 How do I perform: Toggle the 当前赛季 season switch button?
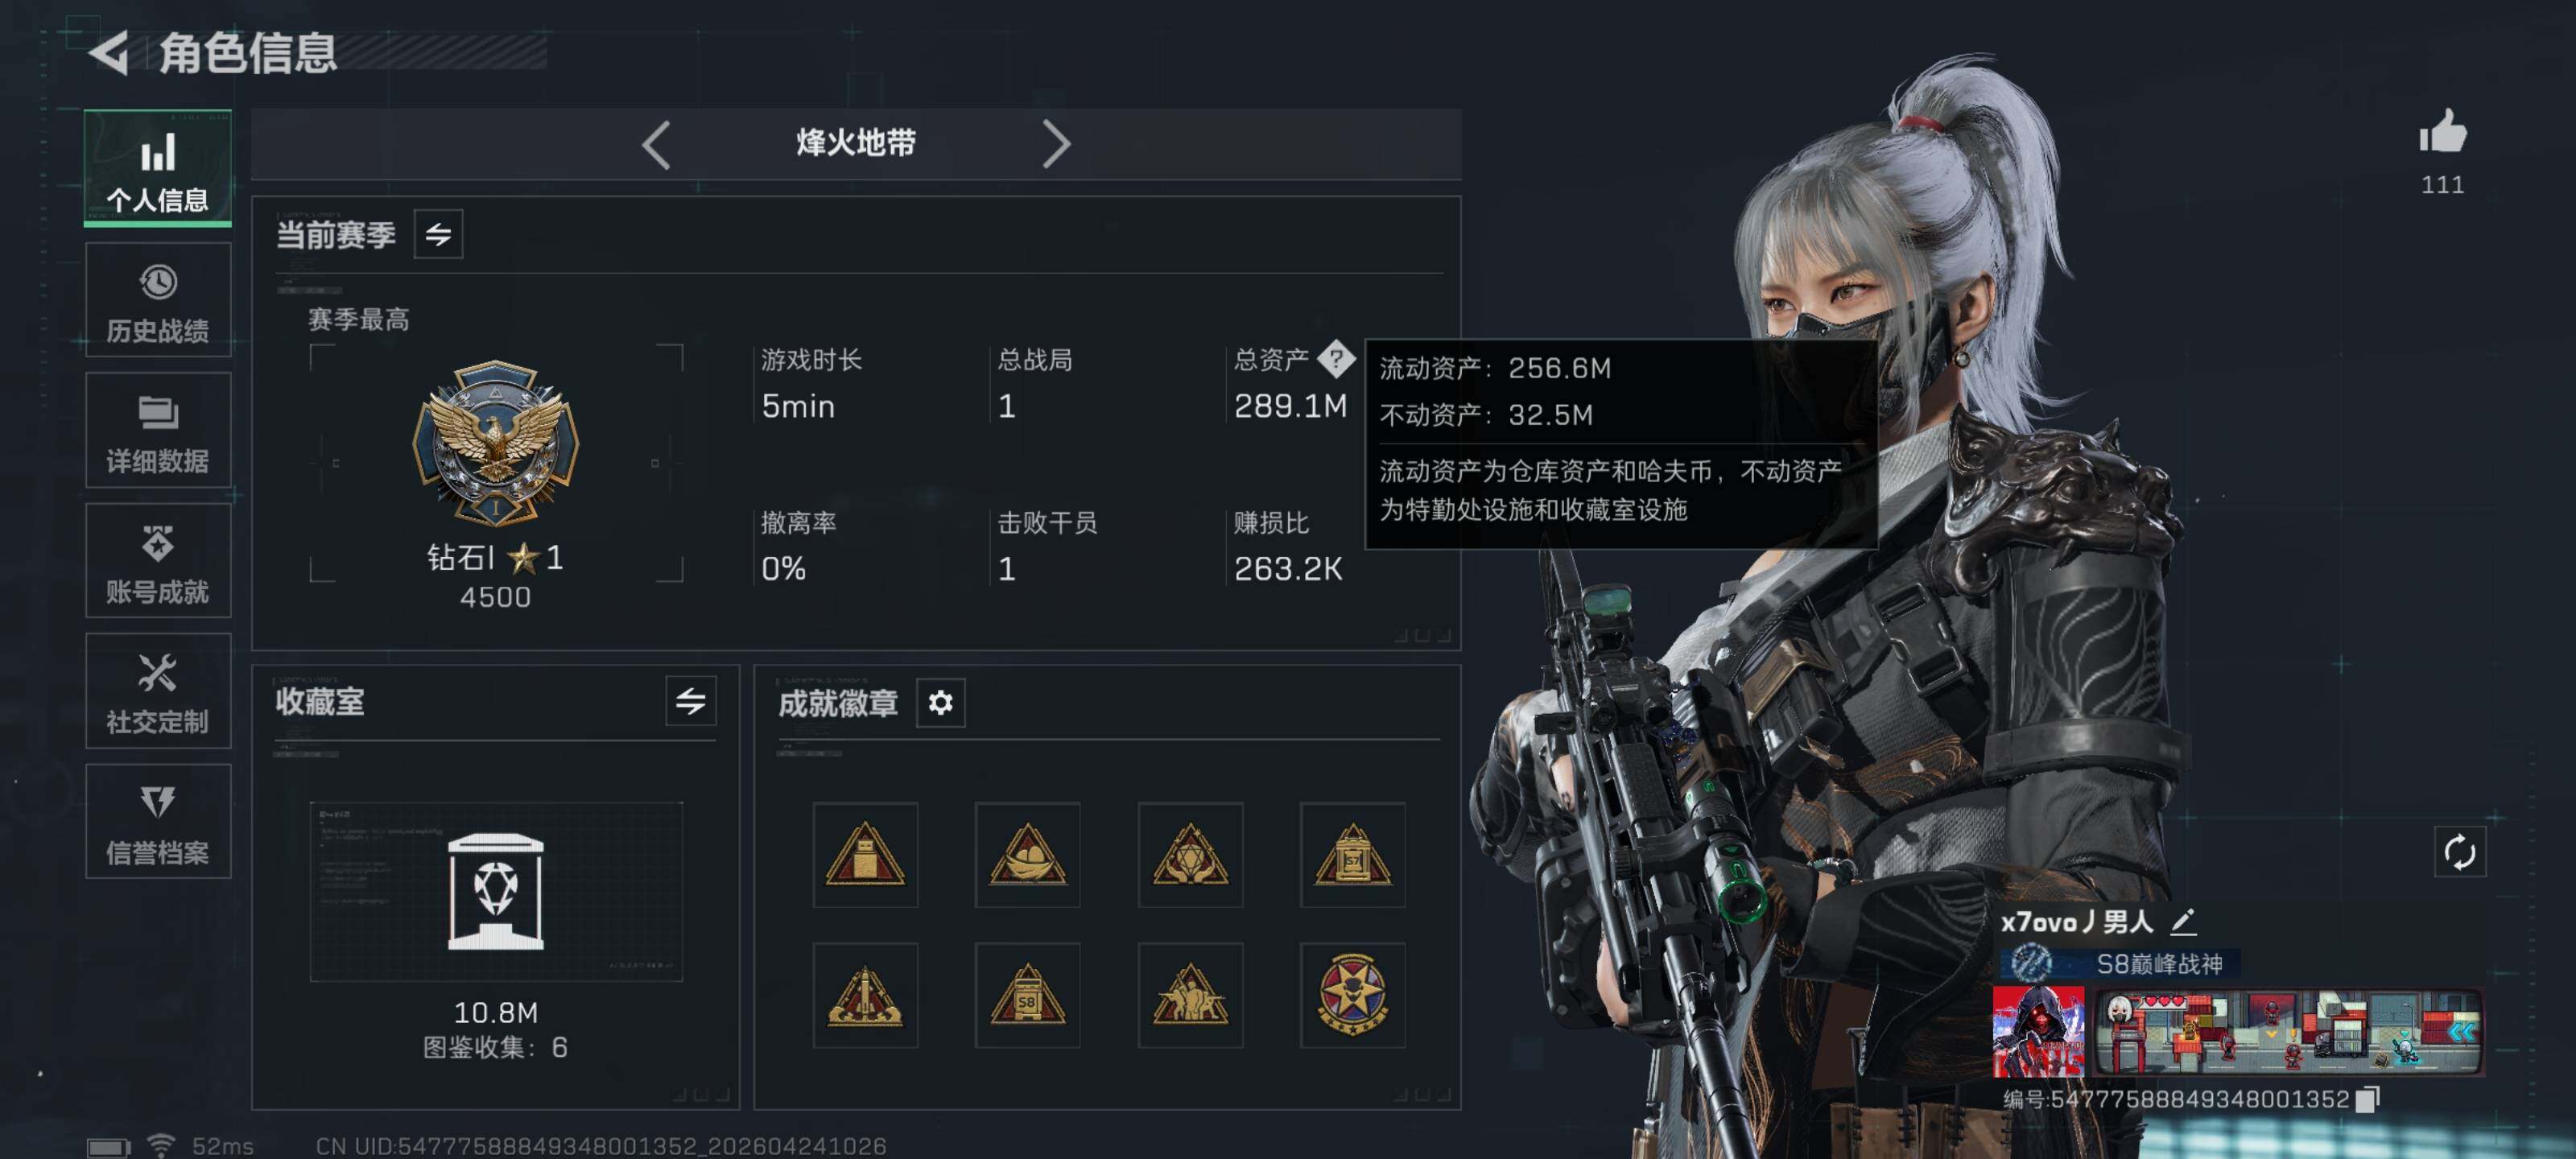(438, 234)
